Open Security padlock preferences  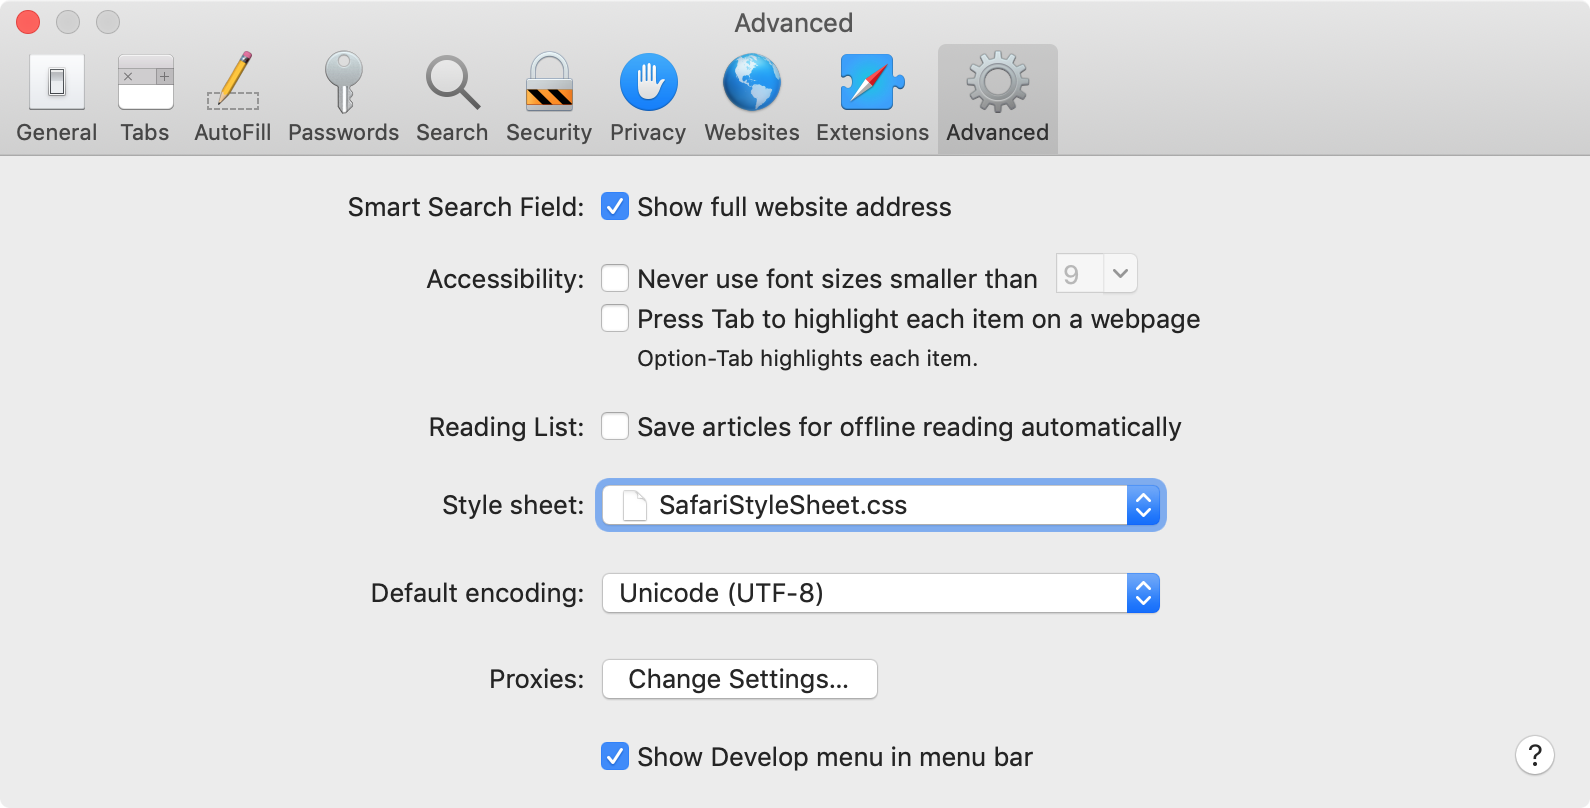click(x=549, y=98)
